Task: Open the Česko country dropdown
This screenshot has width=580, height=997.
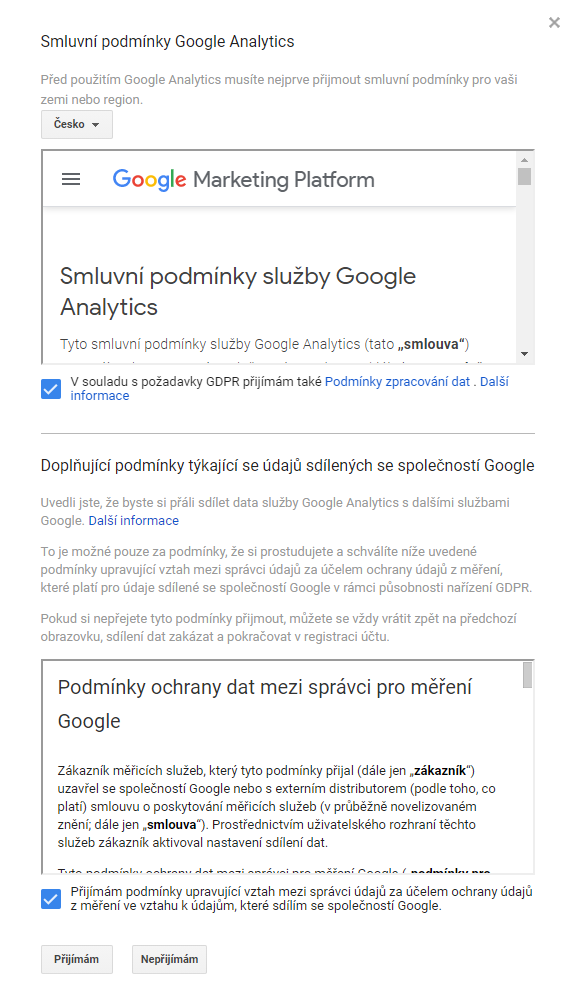Action: pyautogui.click(x=77, y=124)
